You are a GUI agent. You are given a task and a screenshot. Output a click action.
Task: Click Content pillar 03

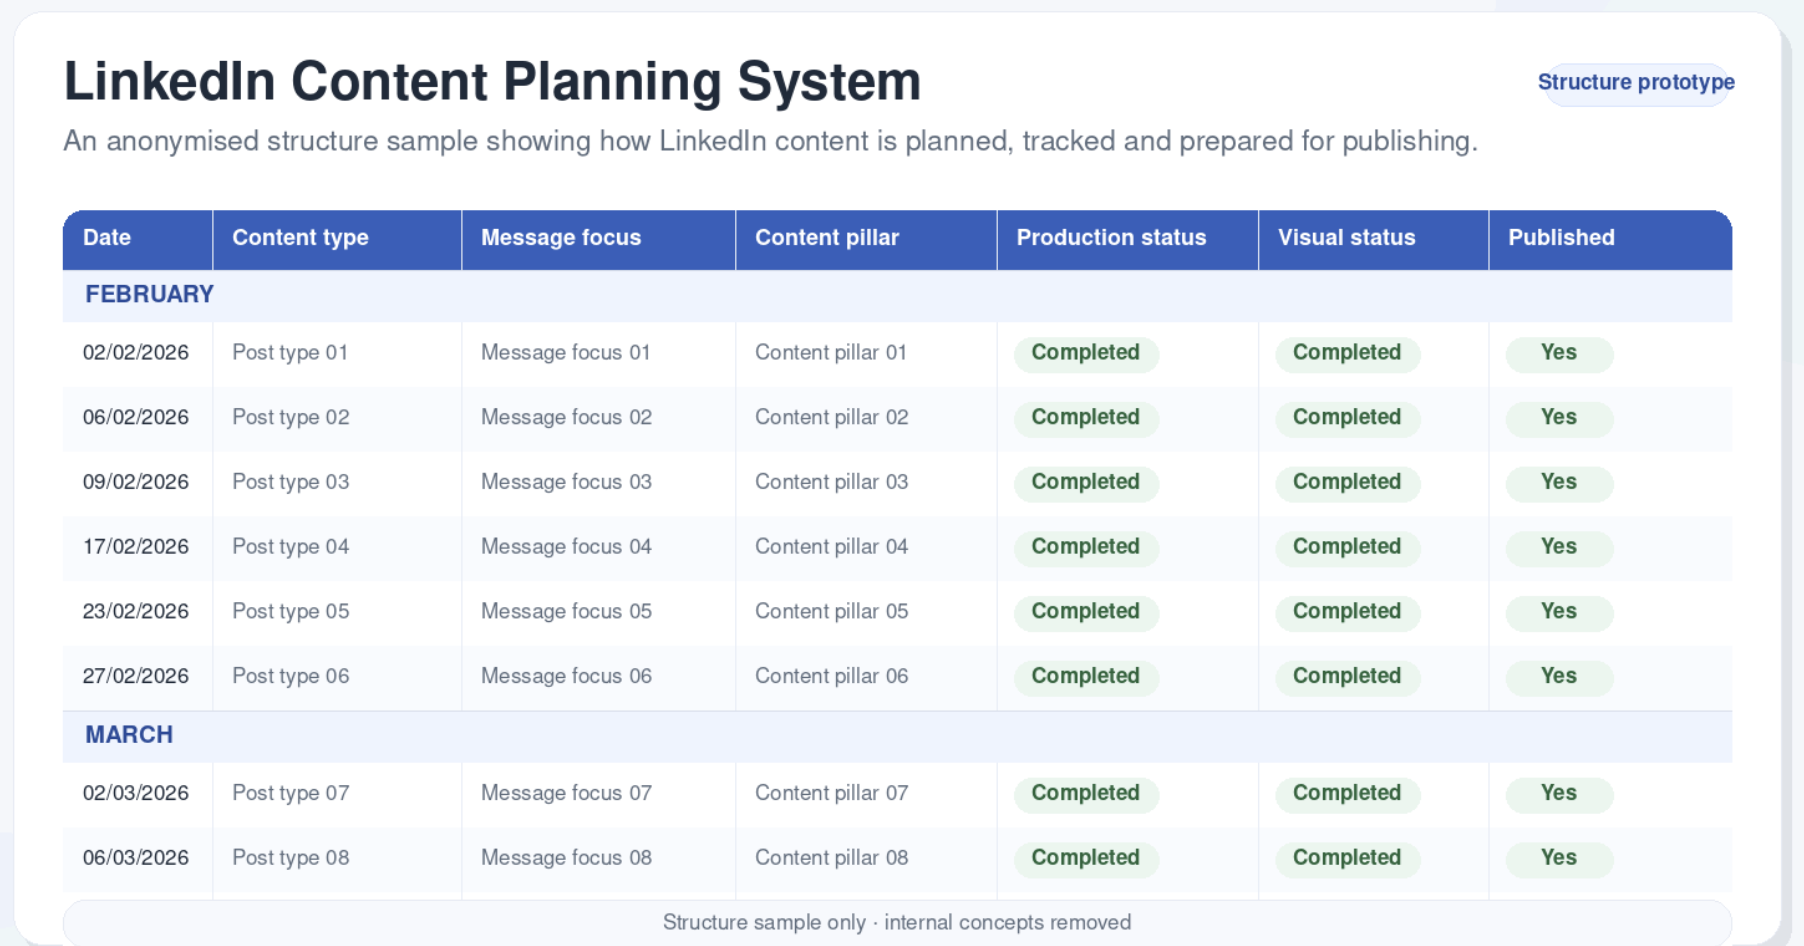click(x=832, y=482)
